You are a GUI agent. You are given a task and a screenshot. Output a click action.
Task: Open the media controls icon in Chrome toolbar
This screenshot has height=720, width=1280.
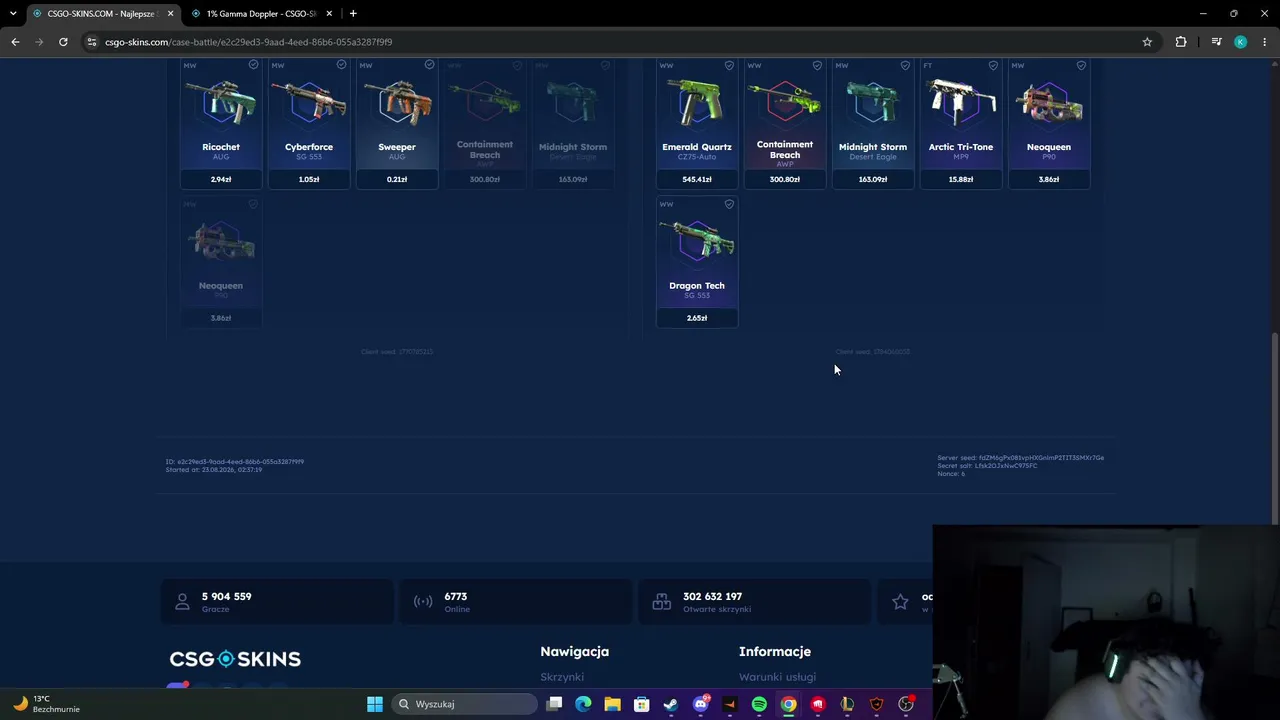pos(1216,42)
